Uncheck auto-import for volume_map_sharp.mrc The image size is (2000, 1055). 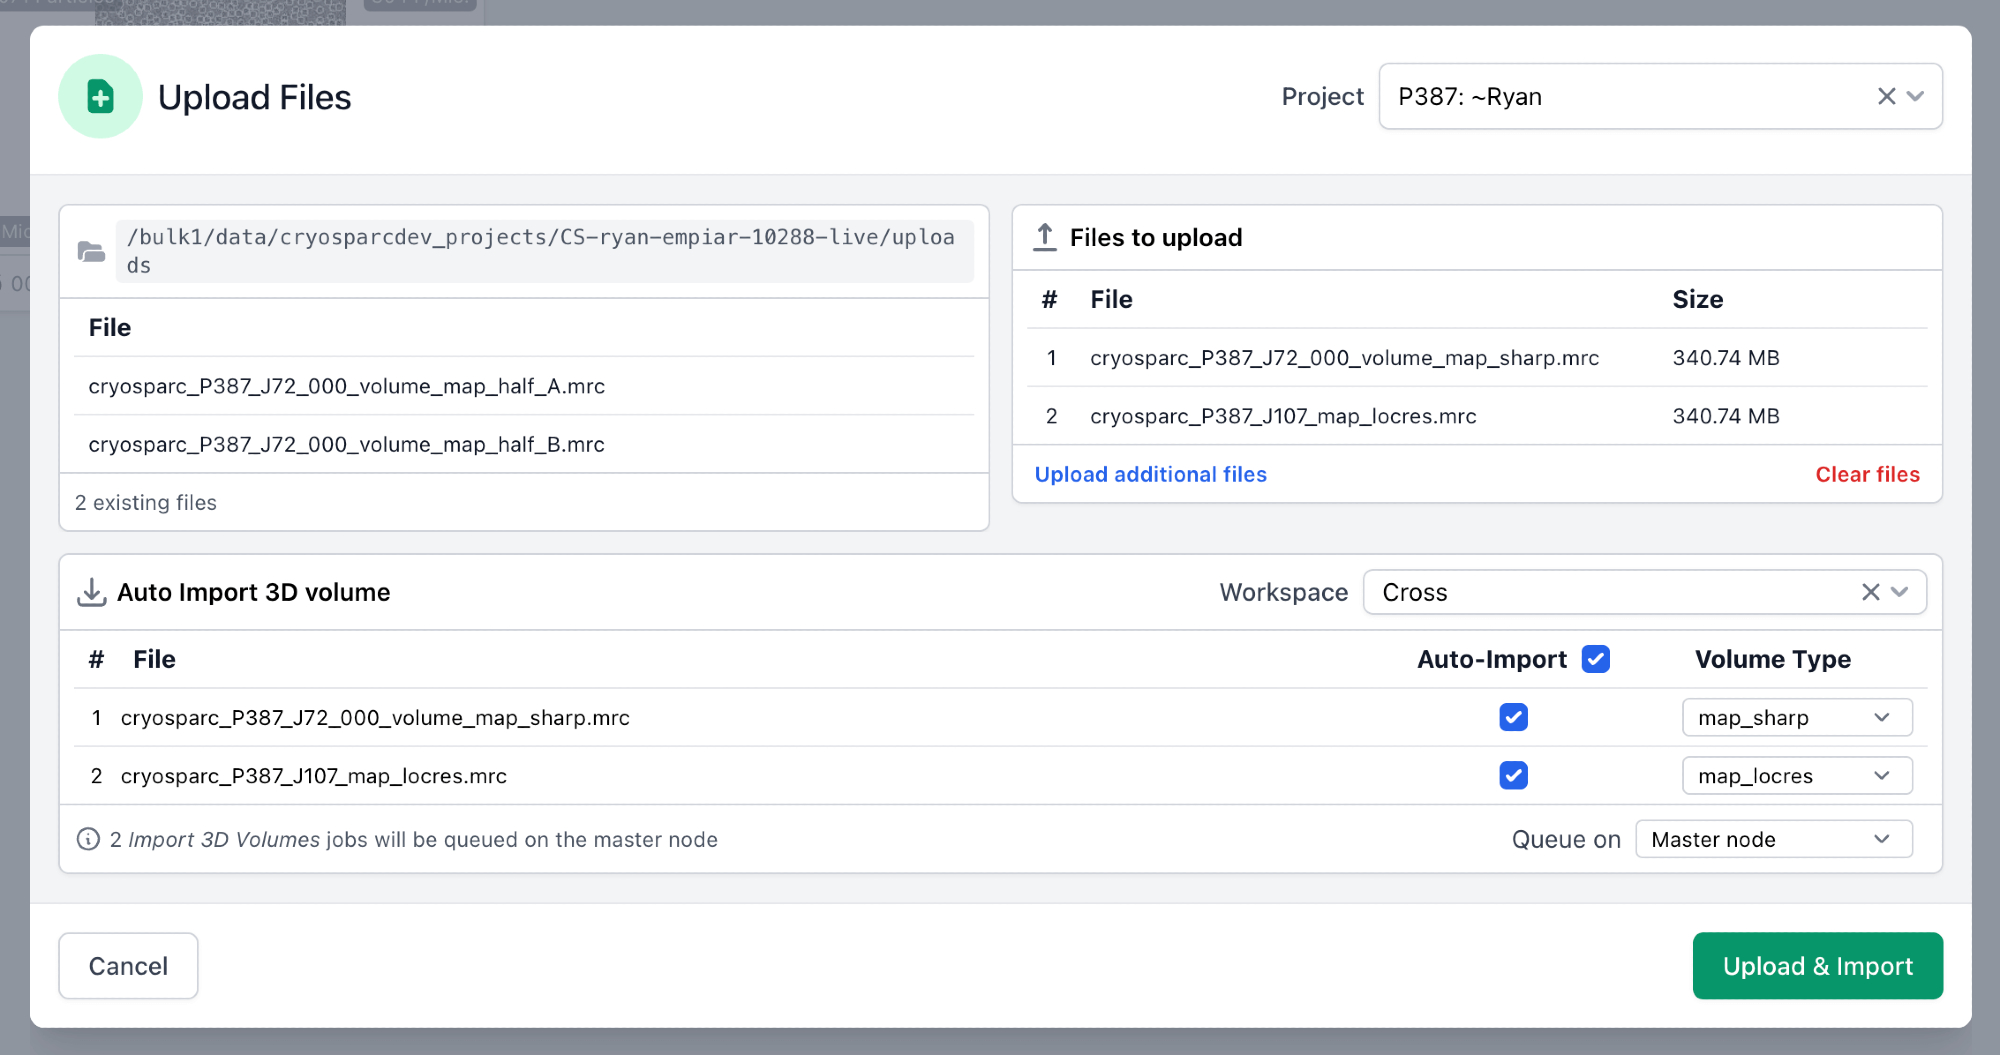(x=1513, y=717)
